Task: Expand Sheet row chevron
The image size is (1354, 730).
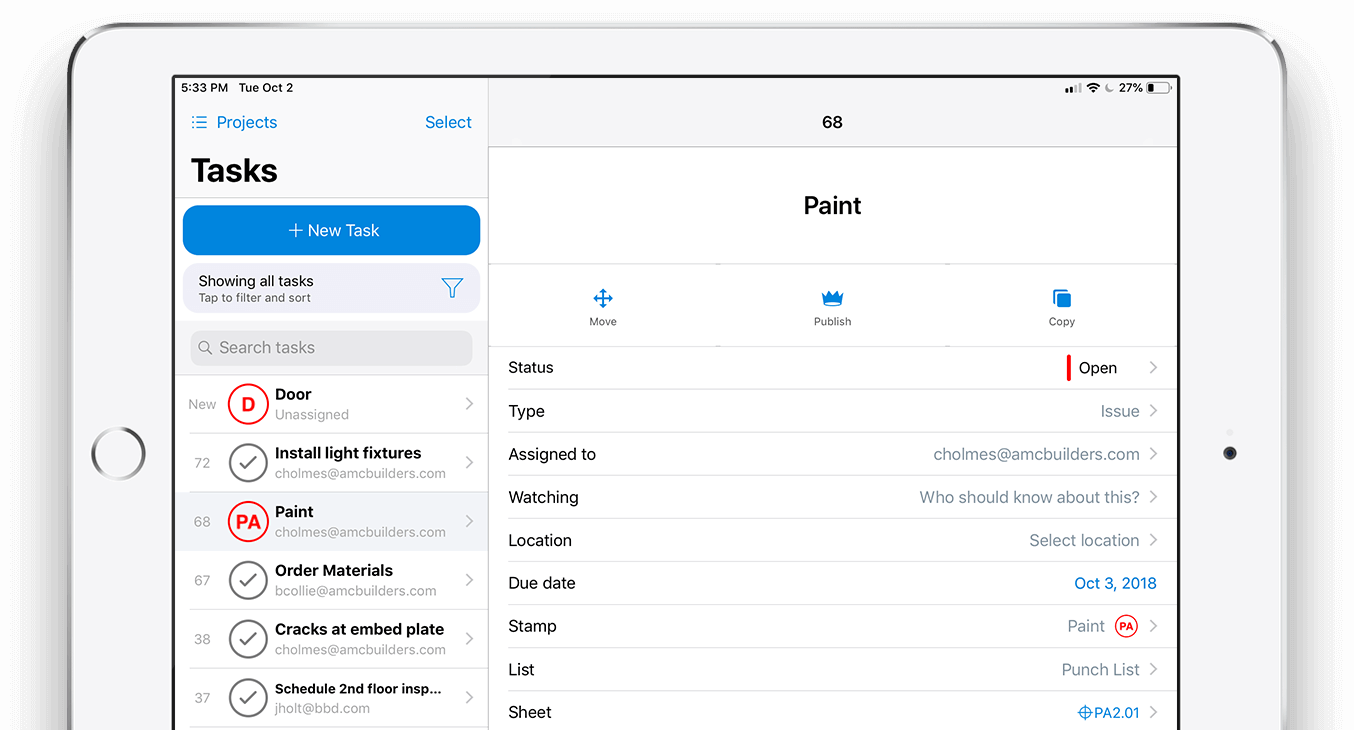Action: 1153,712
